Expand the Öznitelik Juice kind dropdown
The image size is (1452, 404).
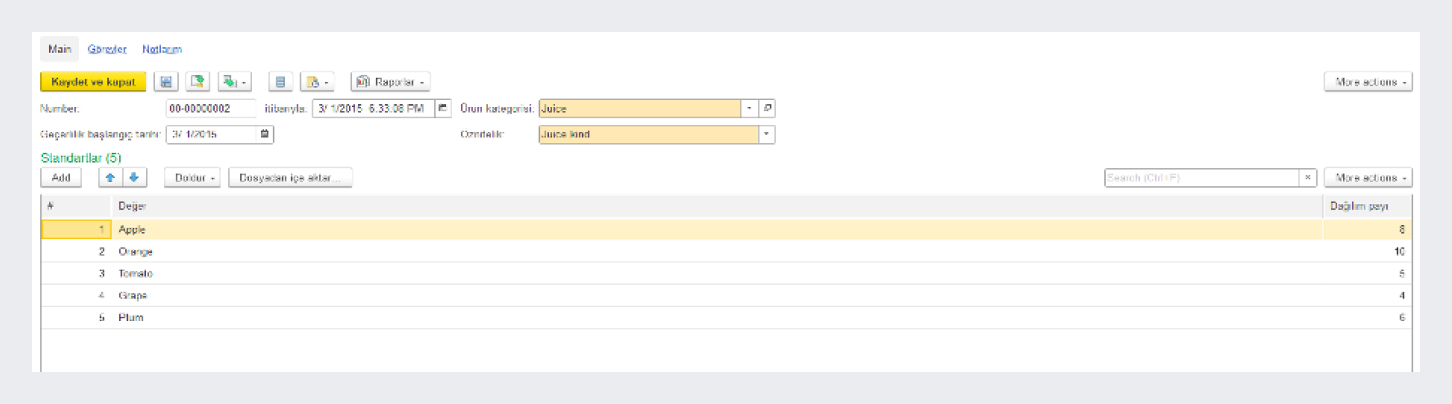point(766,133)
